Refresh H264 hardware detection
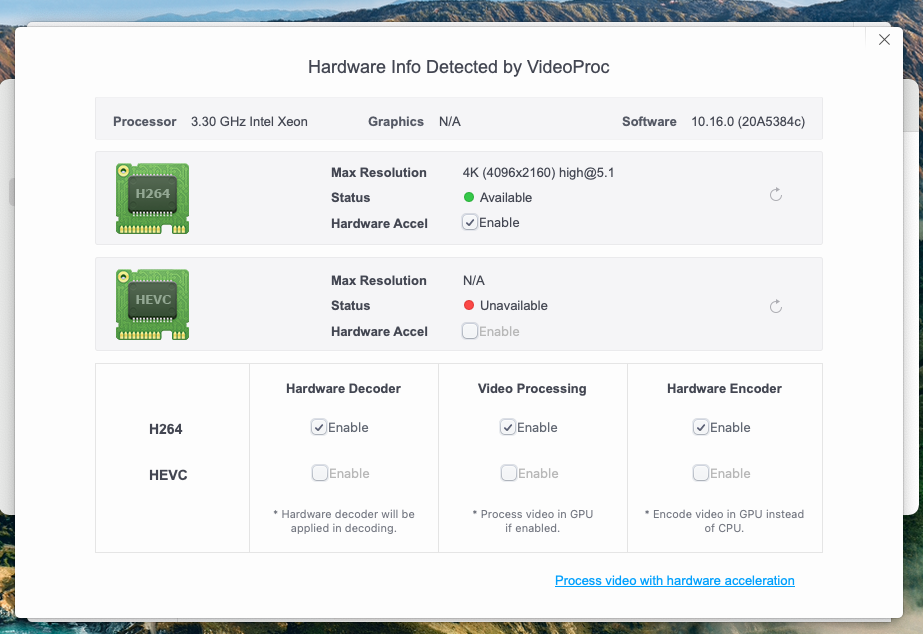Screen dimensions: 923x634 776,195
